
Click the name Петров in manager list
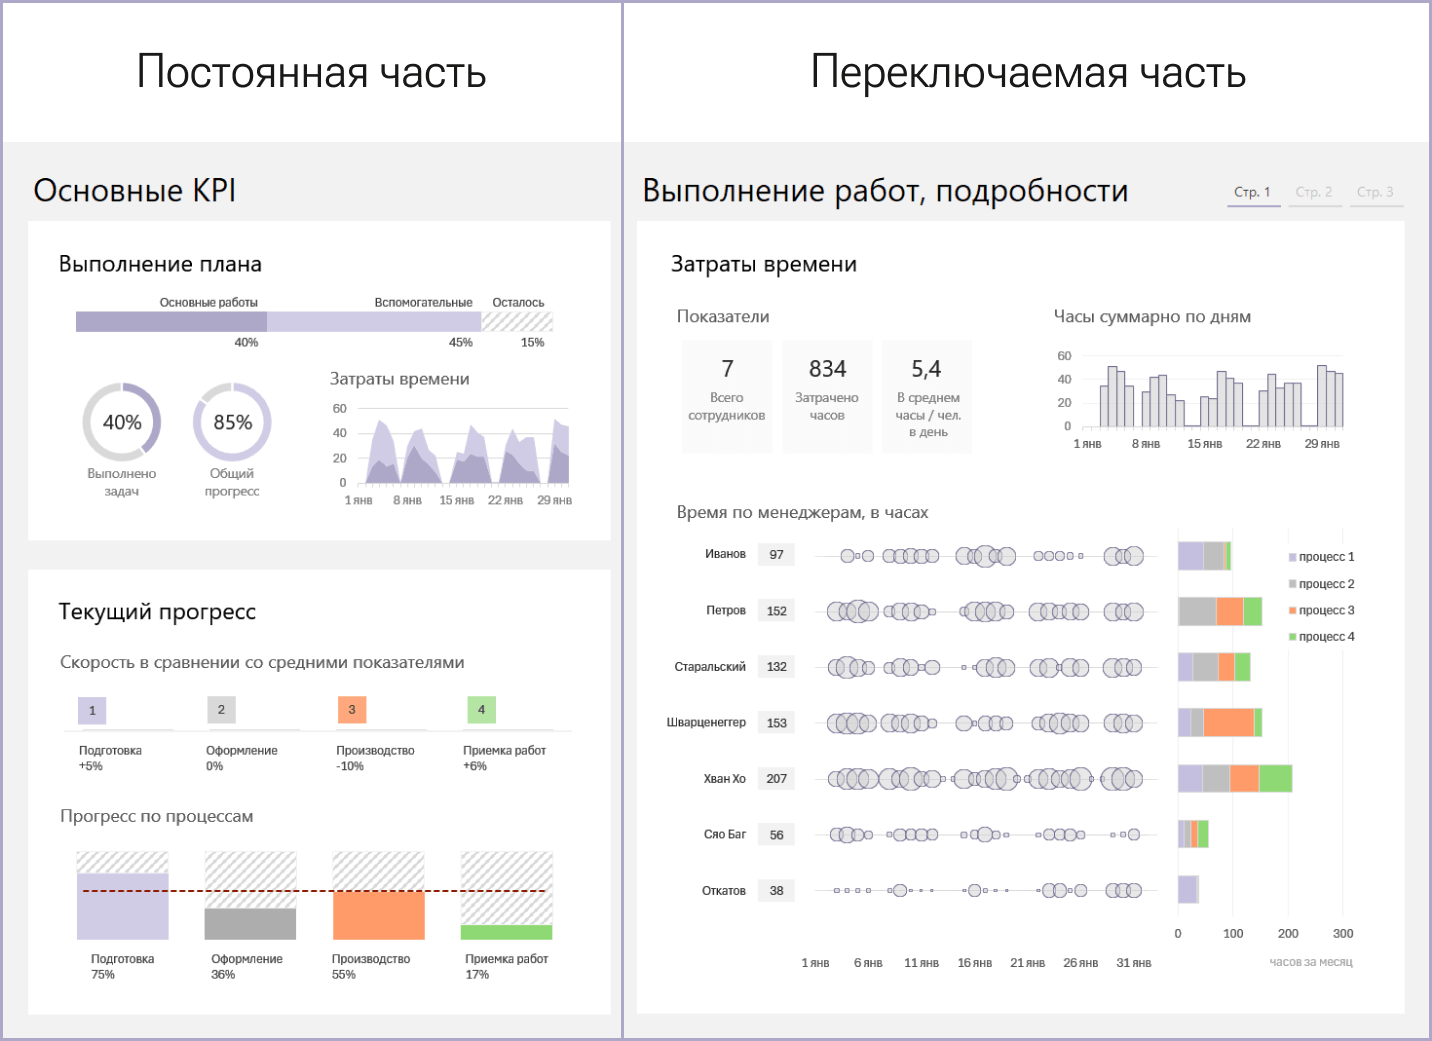(726, 610)
